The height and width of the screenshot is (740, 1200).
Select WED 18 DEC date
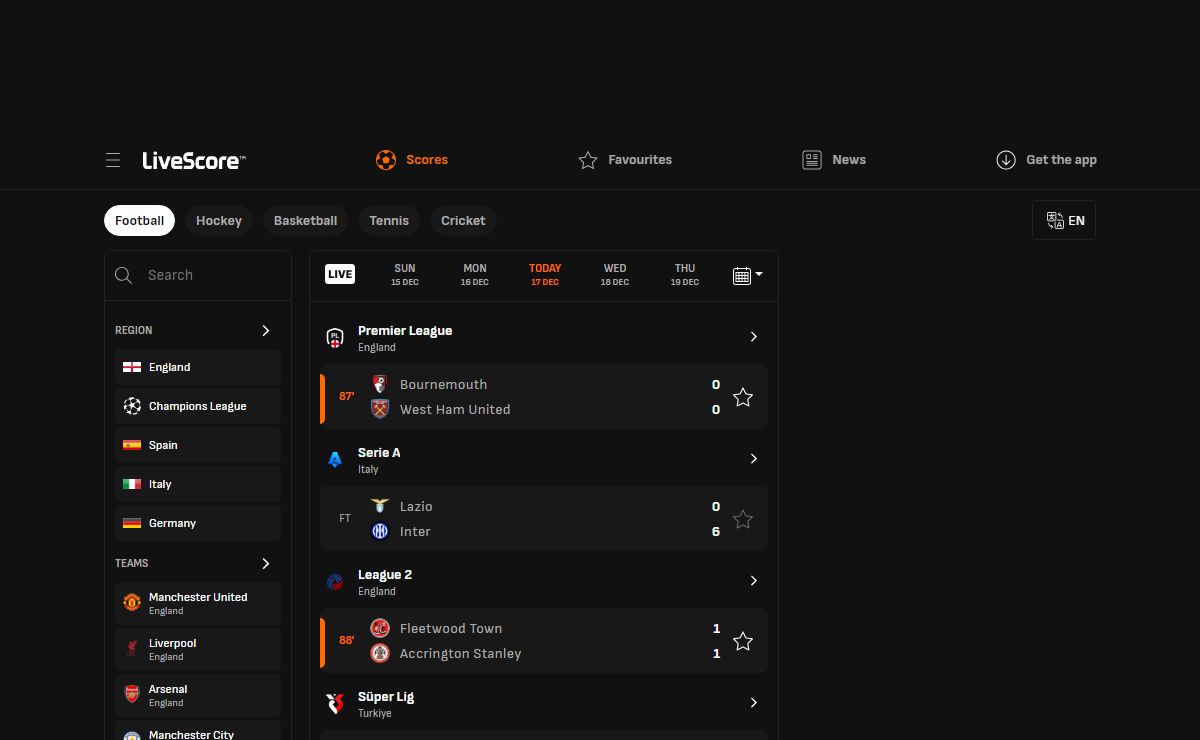615,275
